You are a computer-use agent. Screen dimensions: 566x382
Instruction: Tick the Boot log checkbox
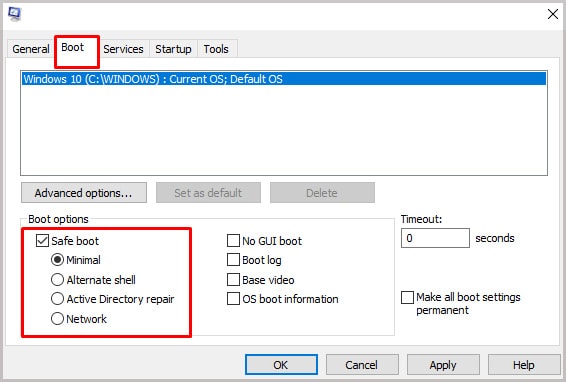[x=233, y=260]
